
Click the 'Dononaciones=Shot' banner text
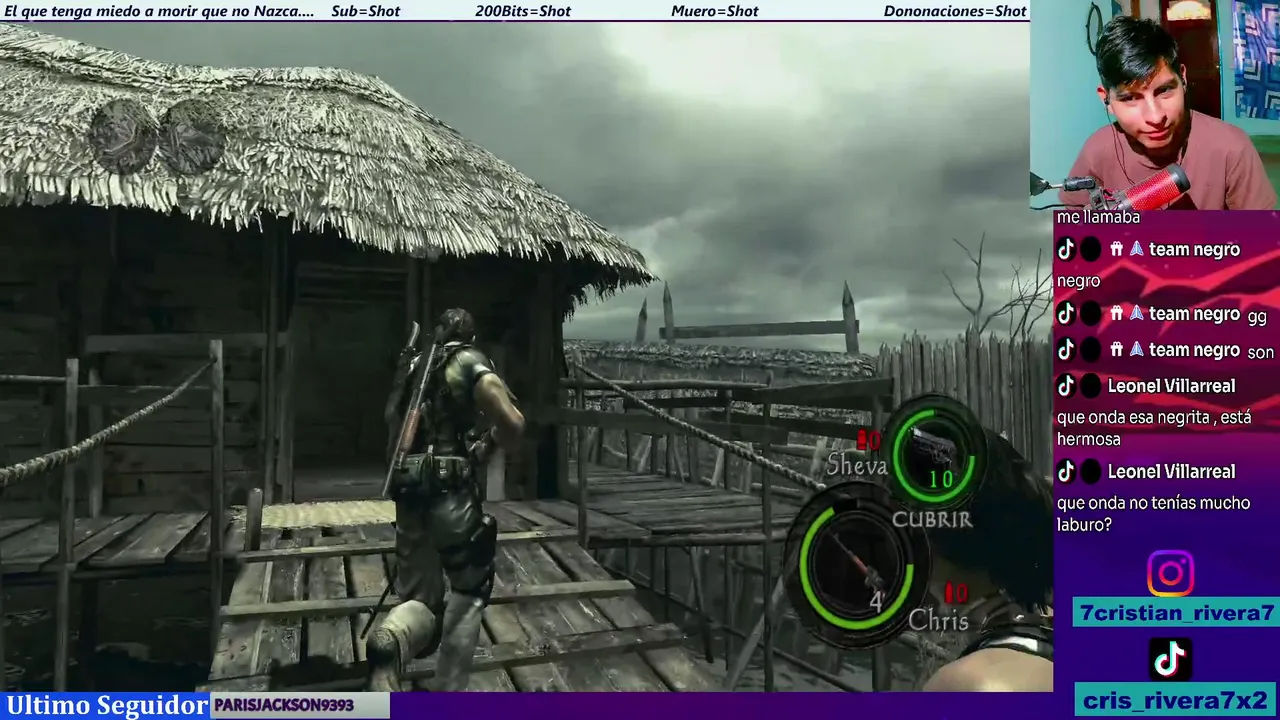click(x=955, y=11)
